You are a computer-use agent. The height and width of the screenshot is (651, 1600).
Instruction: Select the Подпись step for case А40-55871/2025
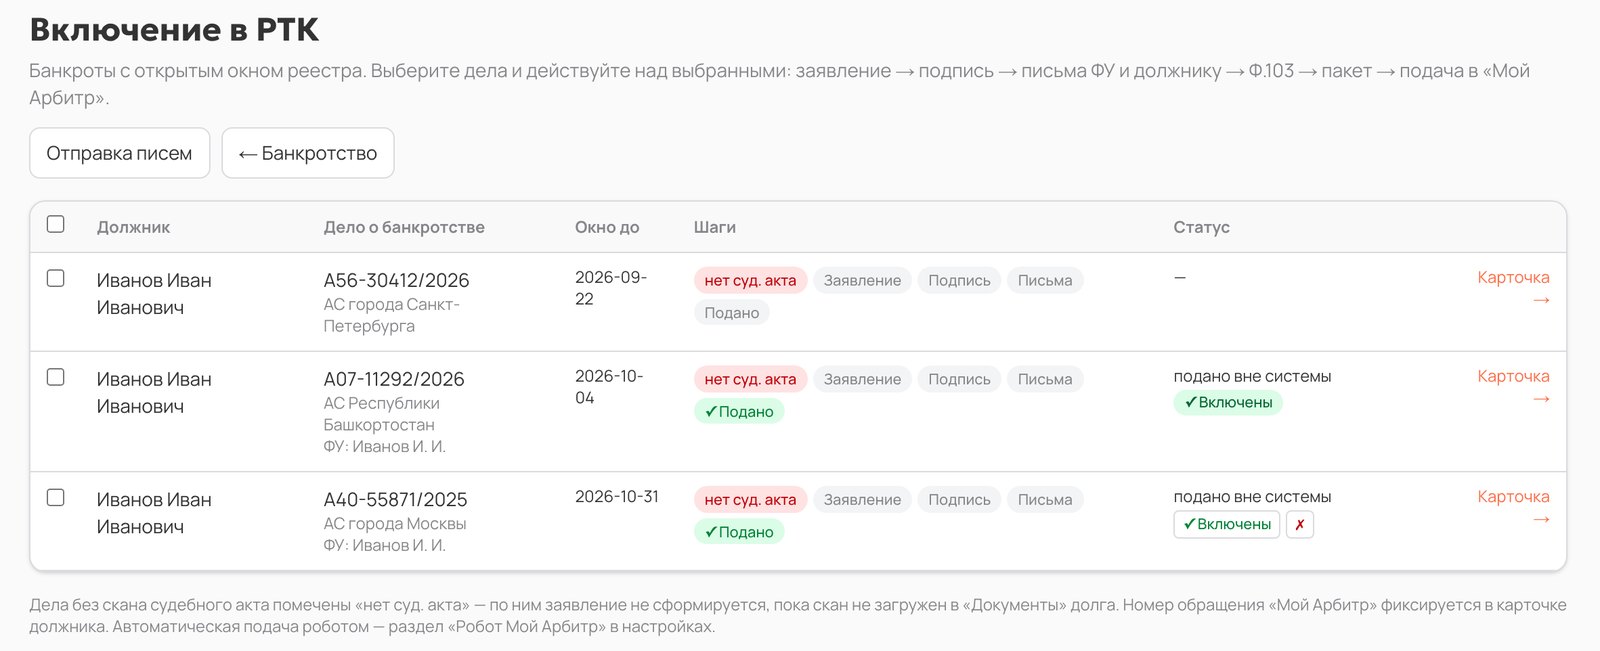click(x=959, y=499)
